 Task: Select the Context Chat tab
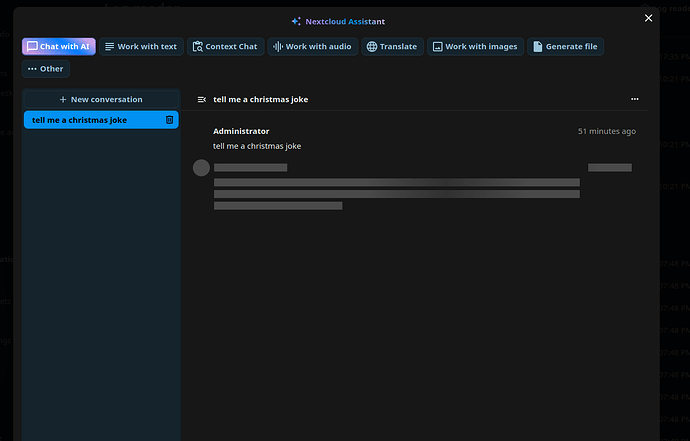225,46
